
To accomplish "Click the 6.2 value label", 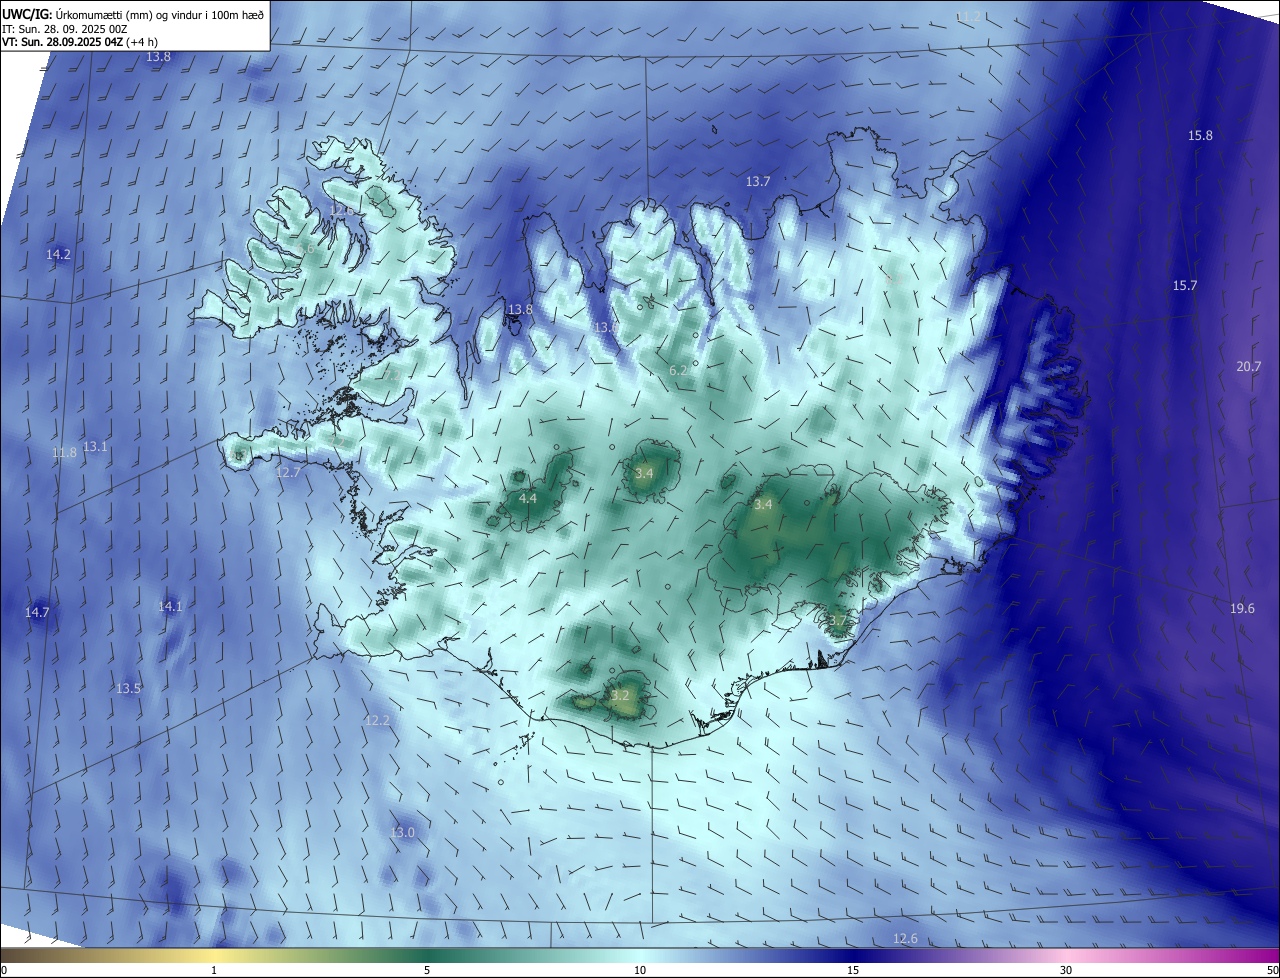I will click(678, 371).
